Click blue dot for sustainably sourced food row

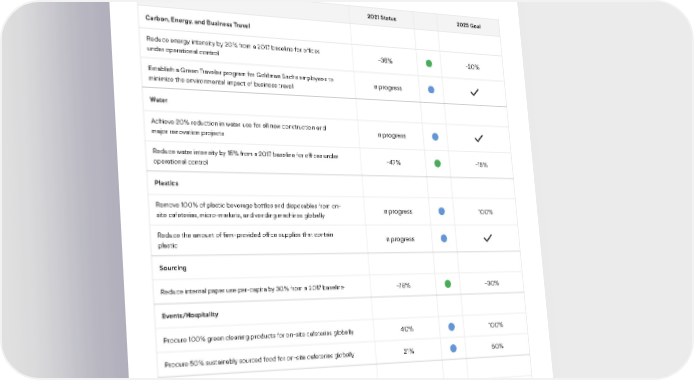[x=453, y=349]
